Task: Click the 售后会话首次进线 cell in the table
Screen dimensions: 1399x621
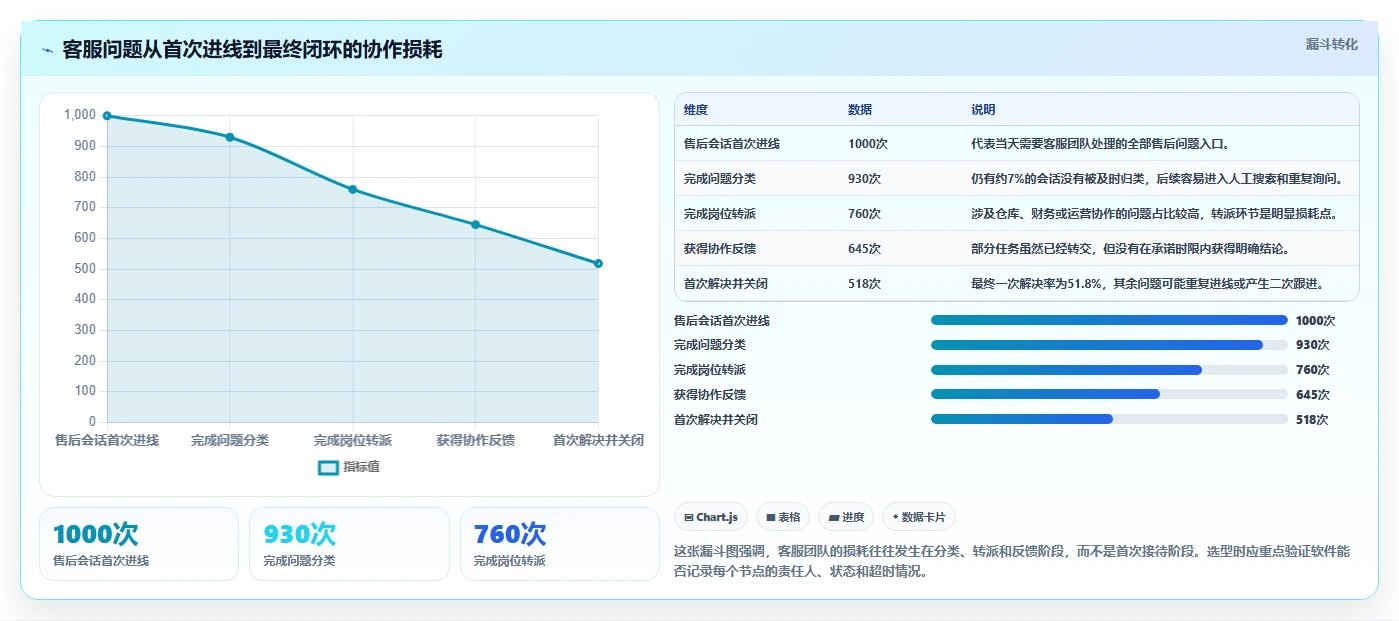Action: pyautogui.click(x=732, y=144)
